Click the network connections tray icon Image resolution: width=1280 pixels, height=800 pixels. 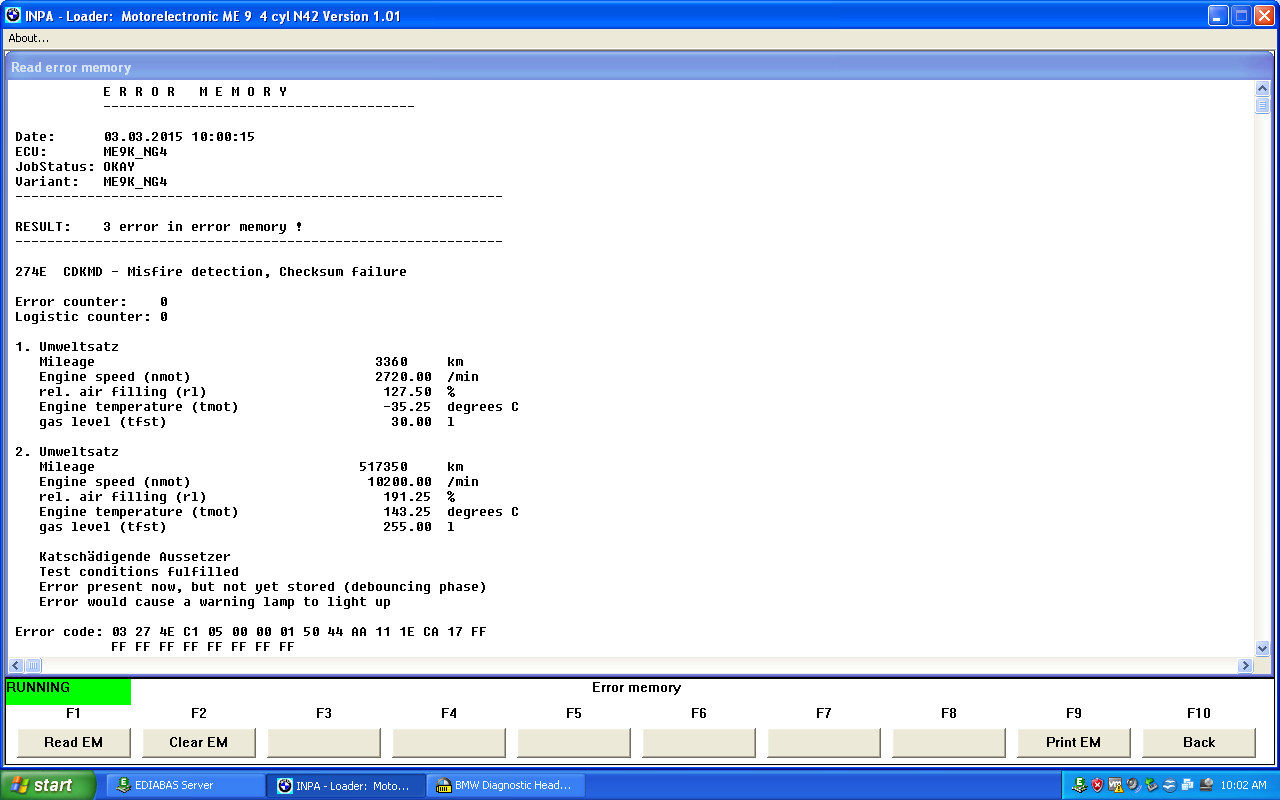[x=1187, y=785]
